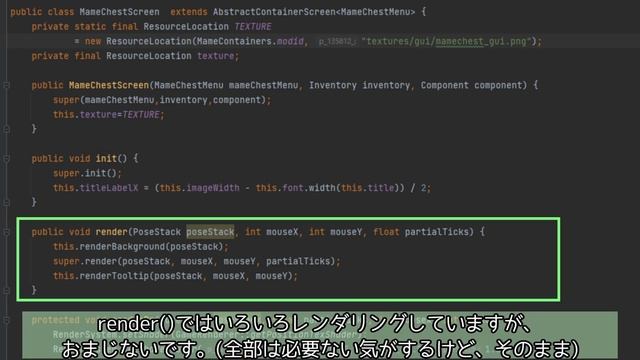This screenshot has width=640, height=360.
Task: Click the textures/gui/mamechest_gui.png string
Action: tap(447, 41)
